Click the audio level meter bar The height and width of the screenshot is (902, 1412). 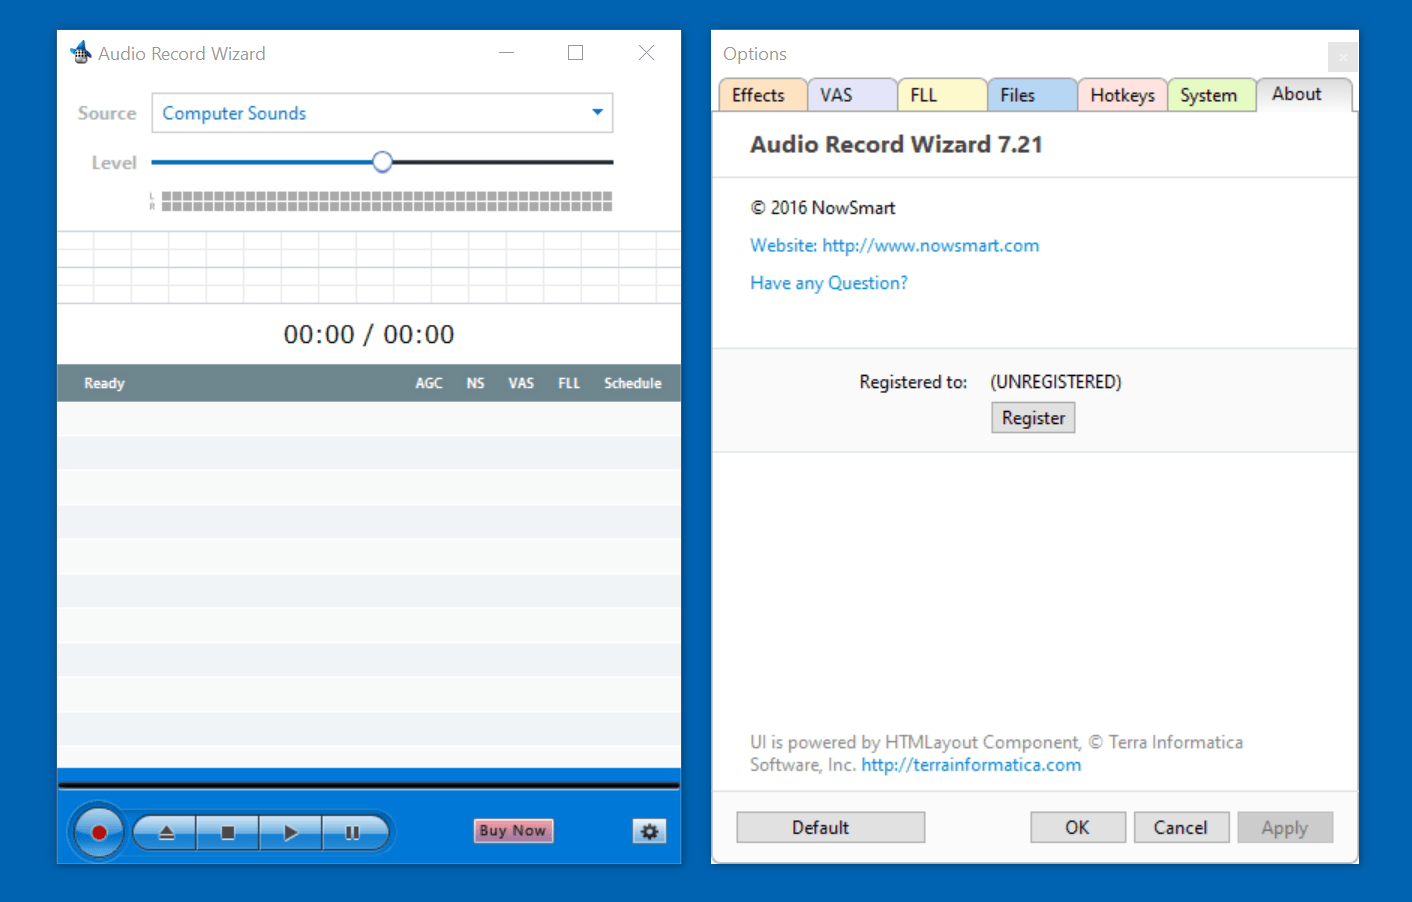[387, 201]
